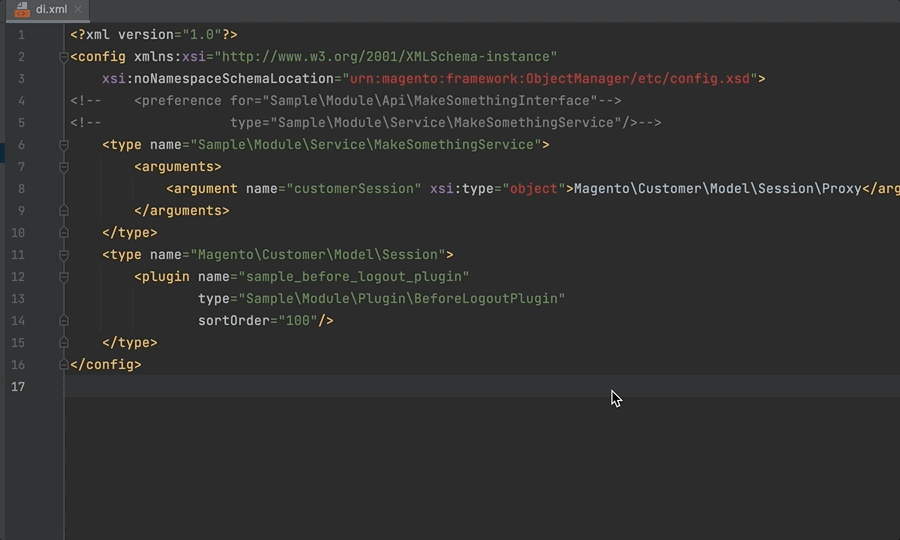Screen dimensions: 900x540
Task: Click the plugin end fold marker on line 14
Action: 64,321
